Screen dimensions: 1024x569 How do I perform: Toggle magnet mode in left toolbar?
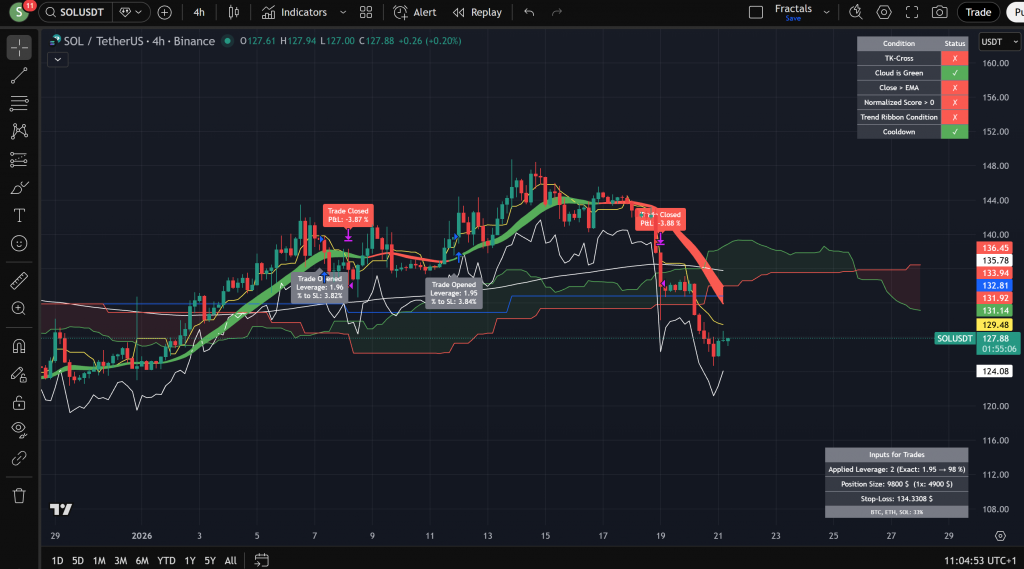pos(19,347)
